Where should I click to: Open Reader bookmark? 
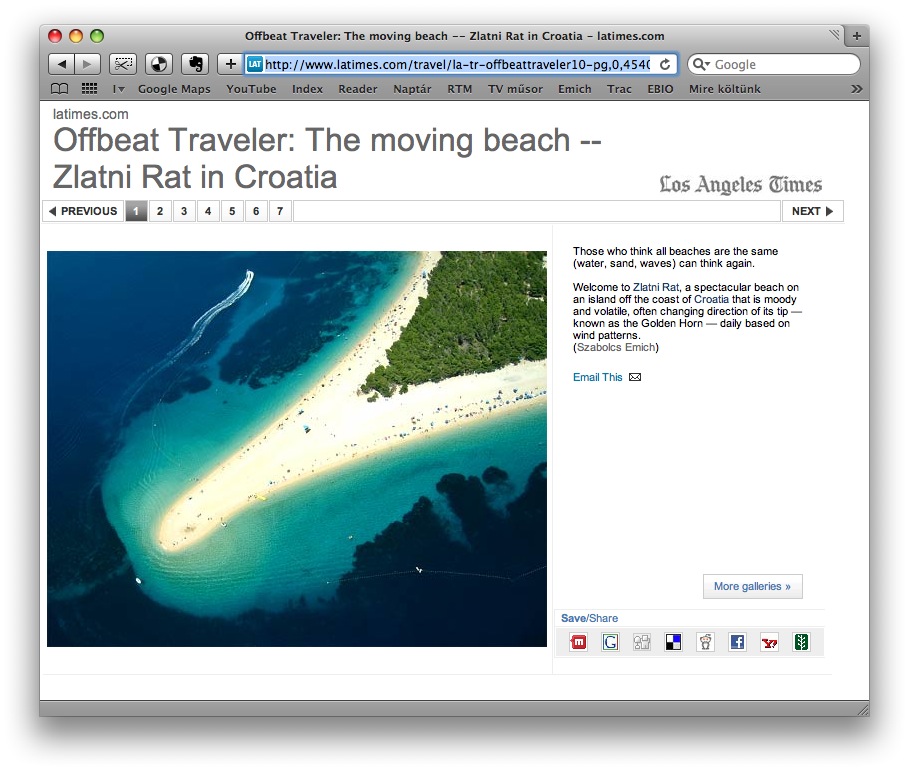coord(358,89)
